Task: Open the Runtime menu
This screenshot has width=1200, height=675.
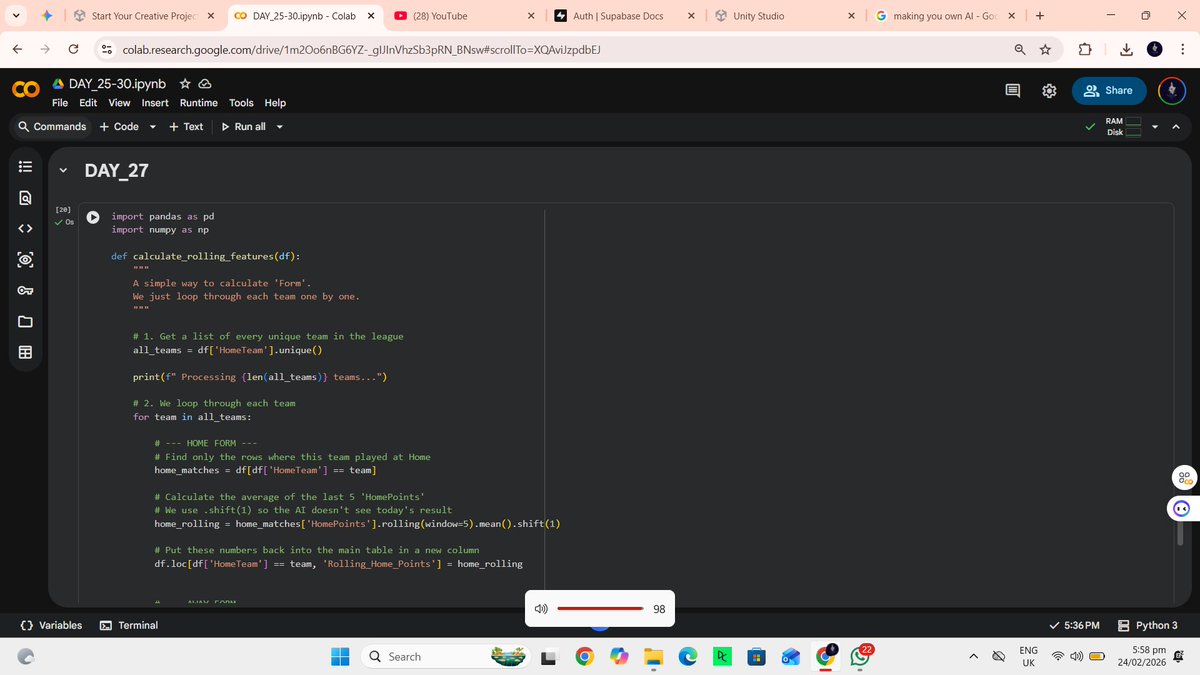Action: pos(199,102)
